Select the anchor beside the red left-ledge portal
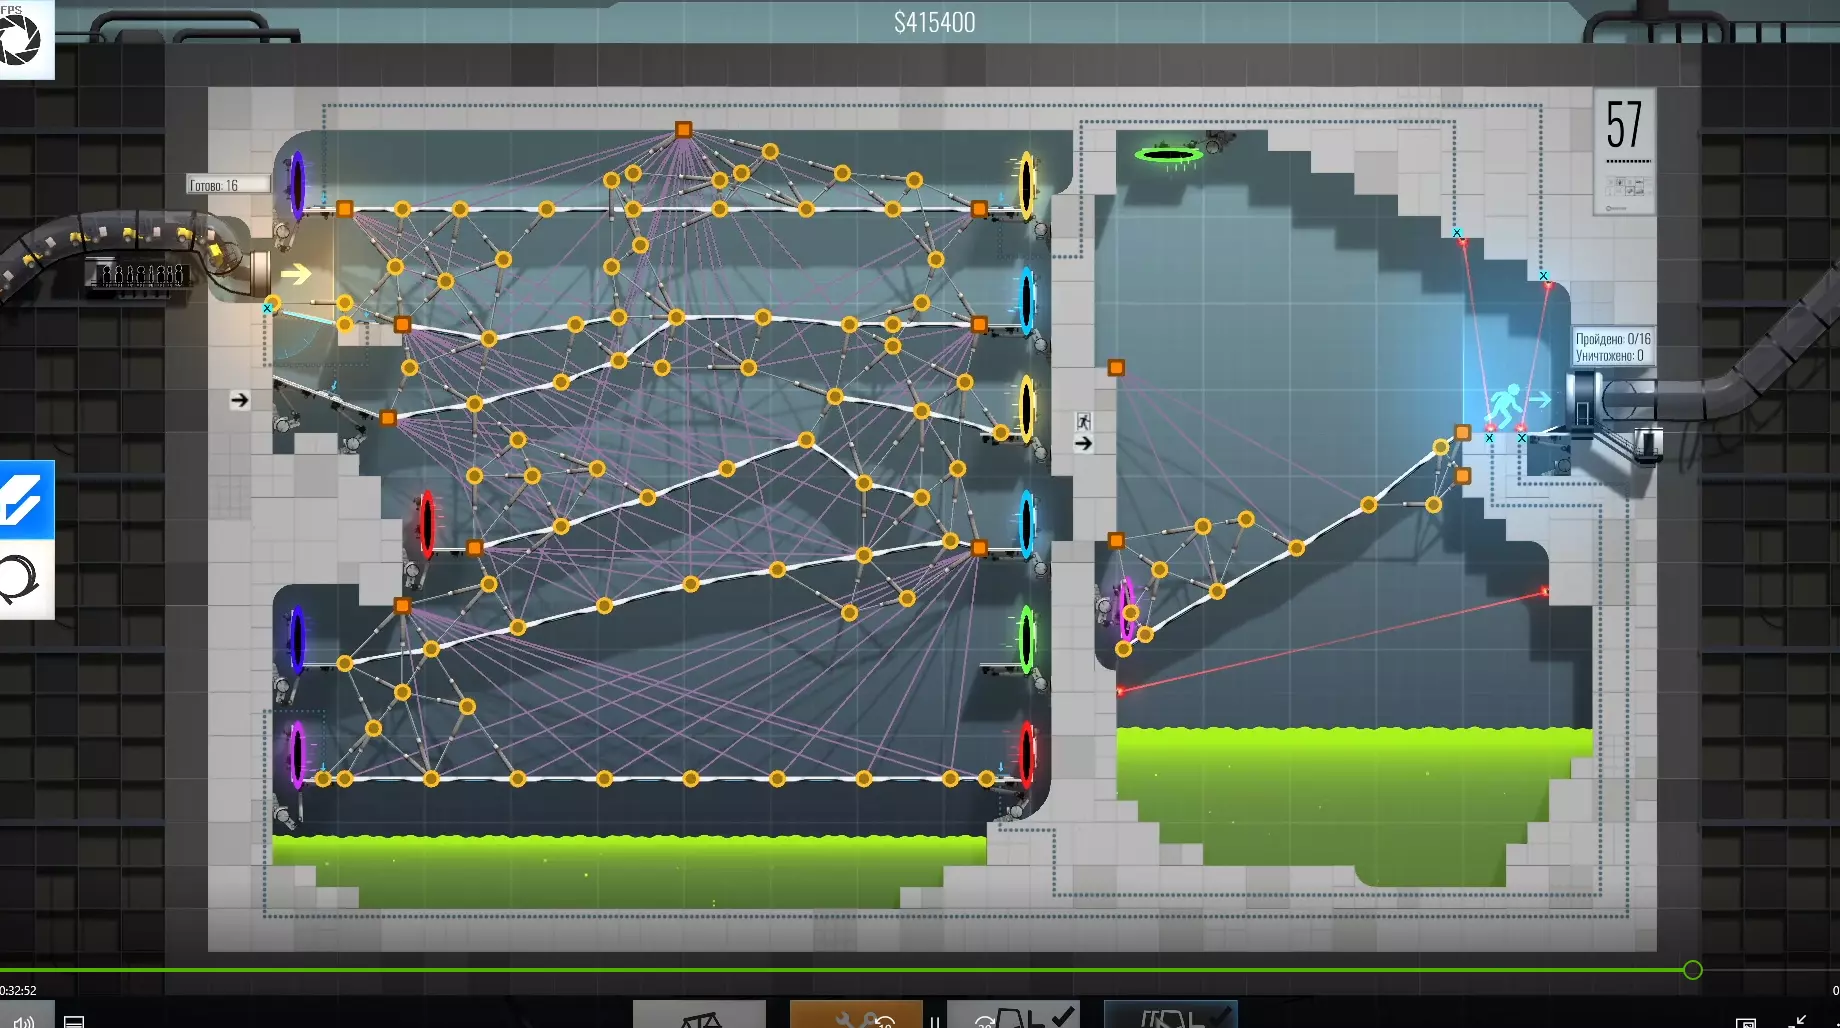 475,548
